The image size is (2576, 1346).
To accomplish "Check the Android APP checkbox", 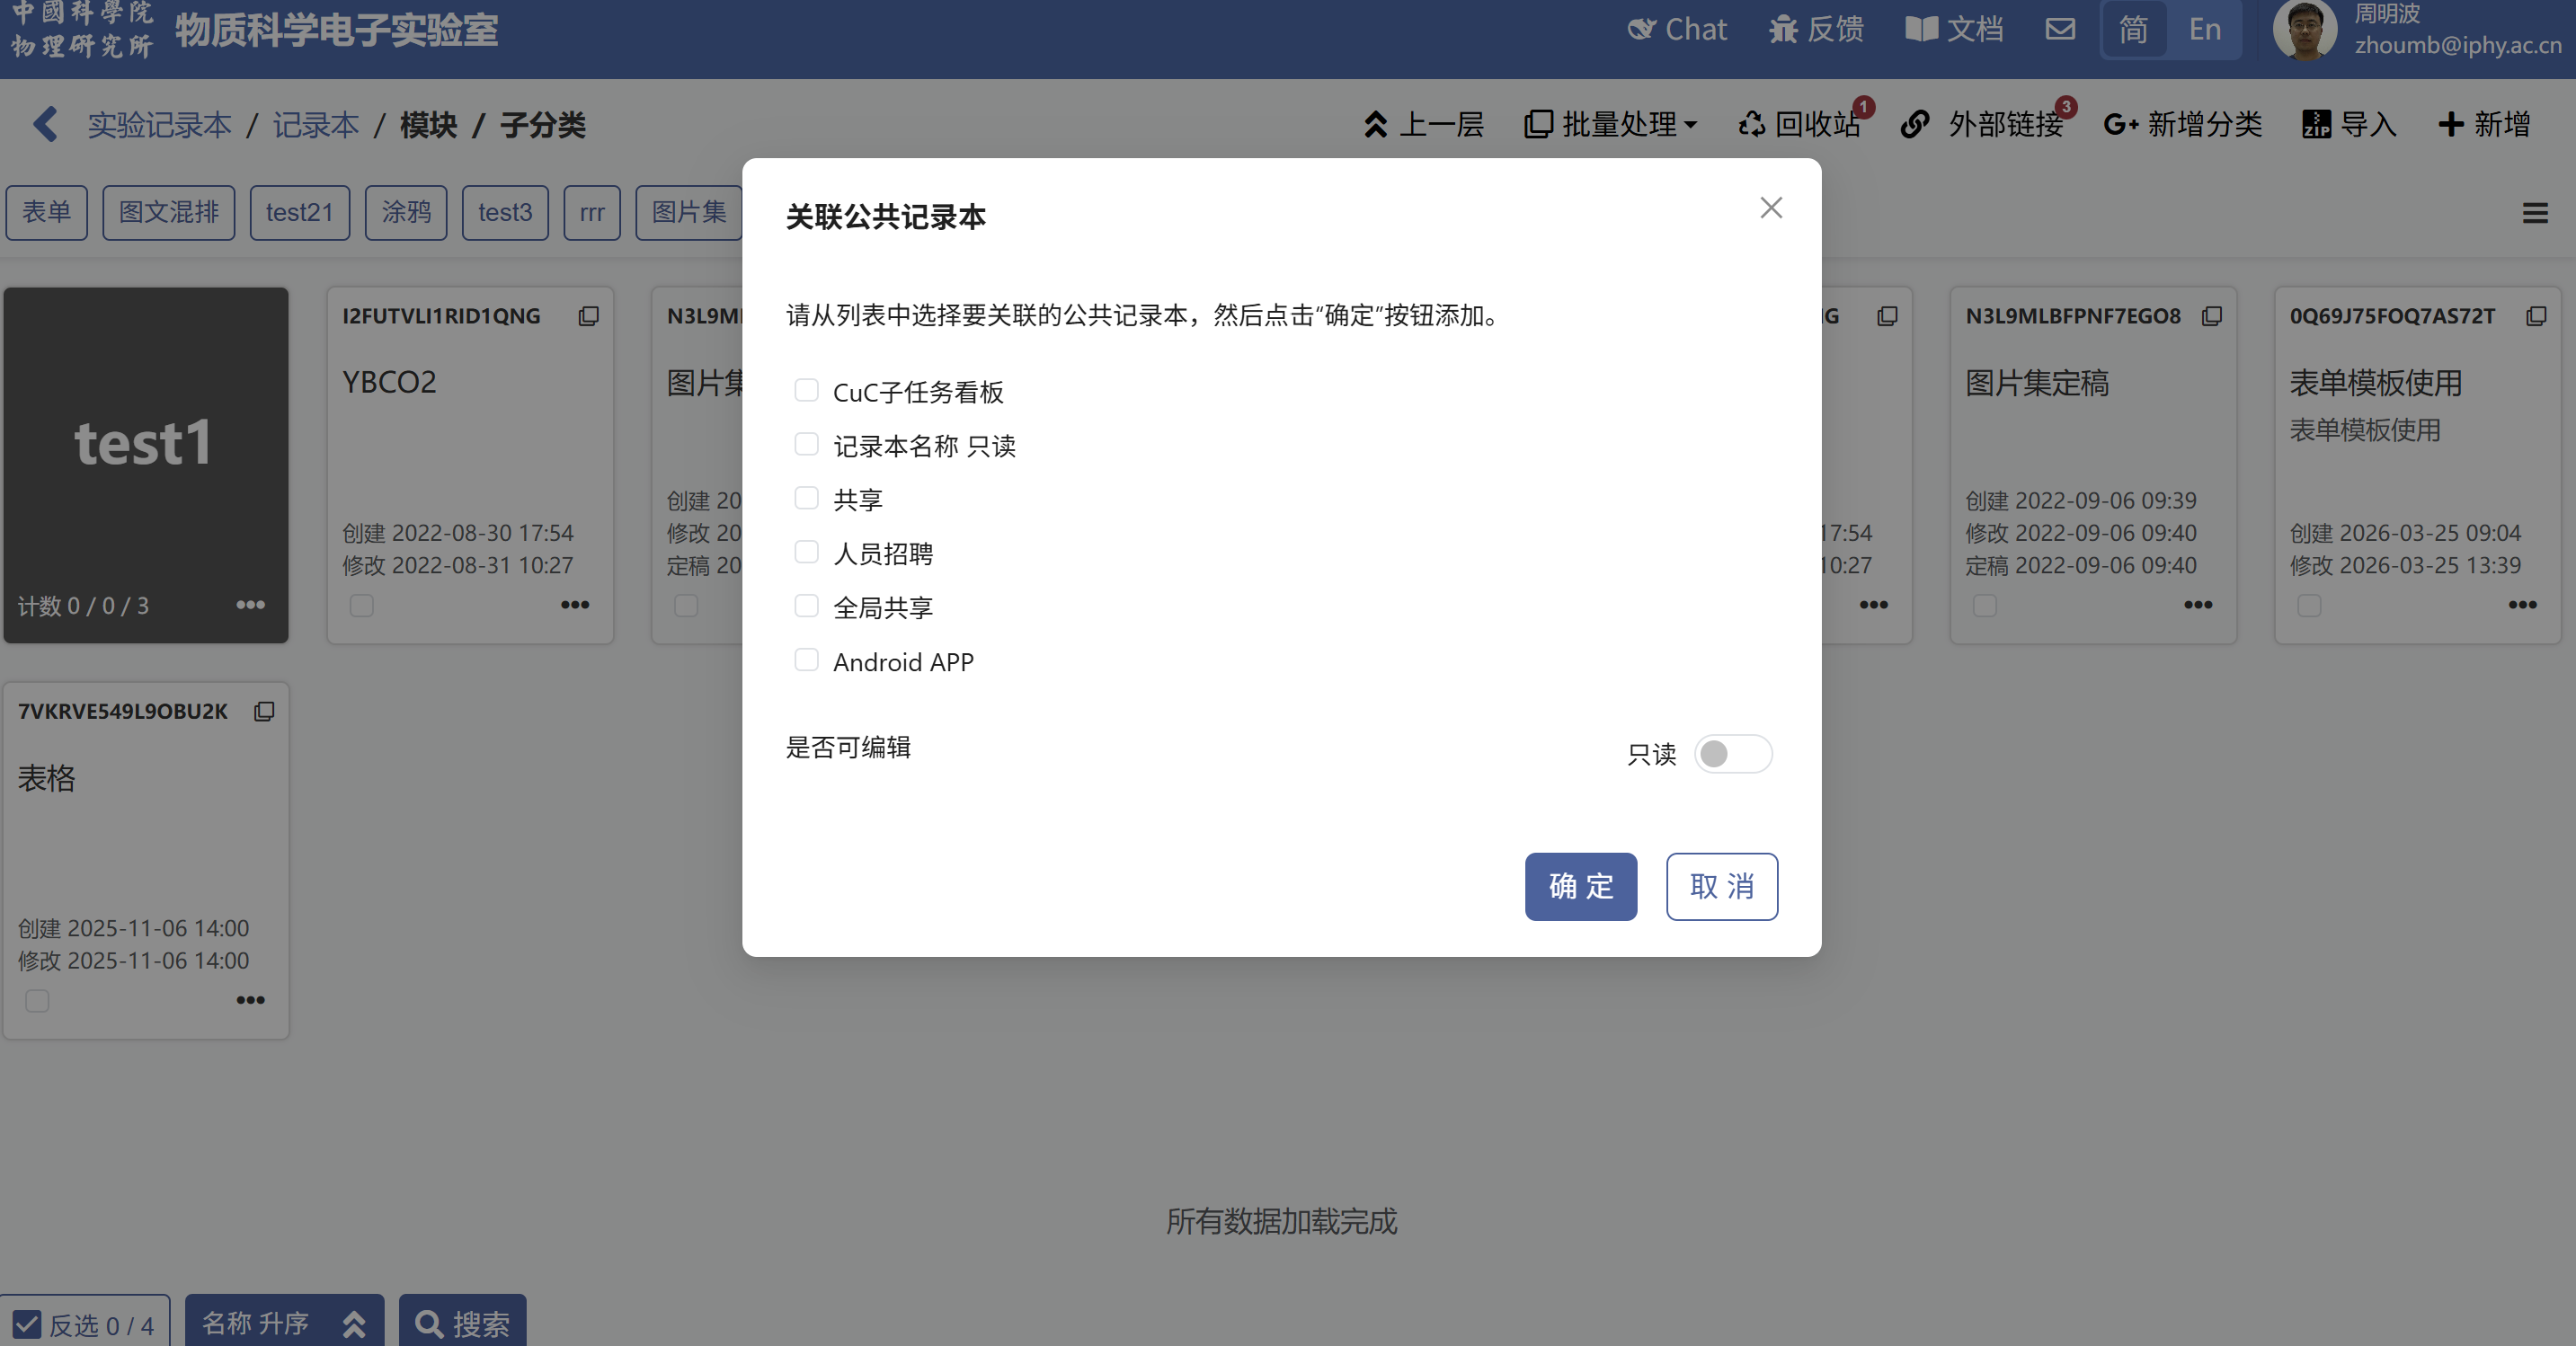I will pos(806,660).
